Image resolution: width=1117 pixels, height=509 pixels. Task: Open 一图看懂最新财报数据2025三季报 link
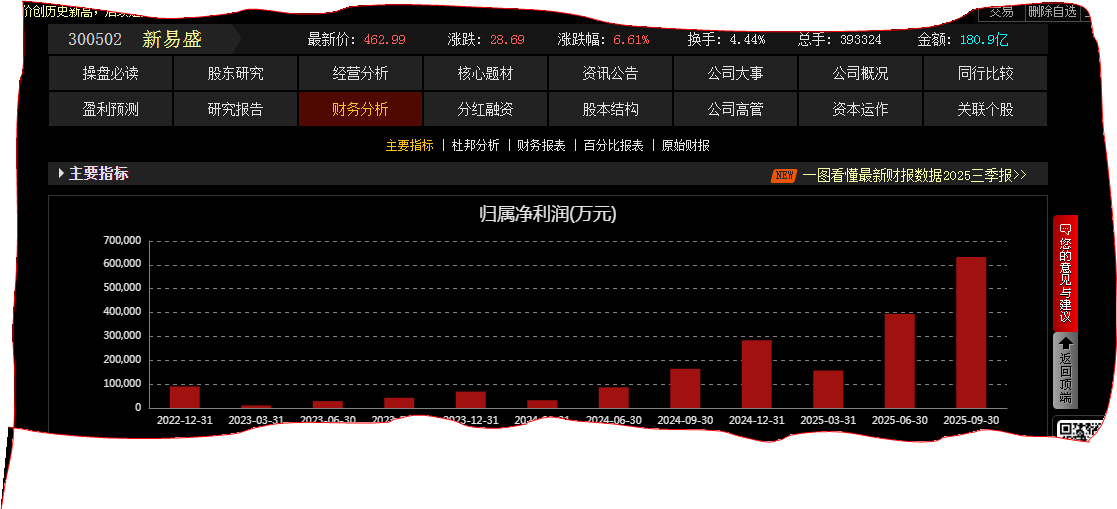pyautogui.click(x=915, y=175)
